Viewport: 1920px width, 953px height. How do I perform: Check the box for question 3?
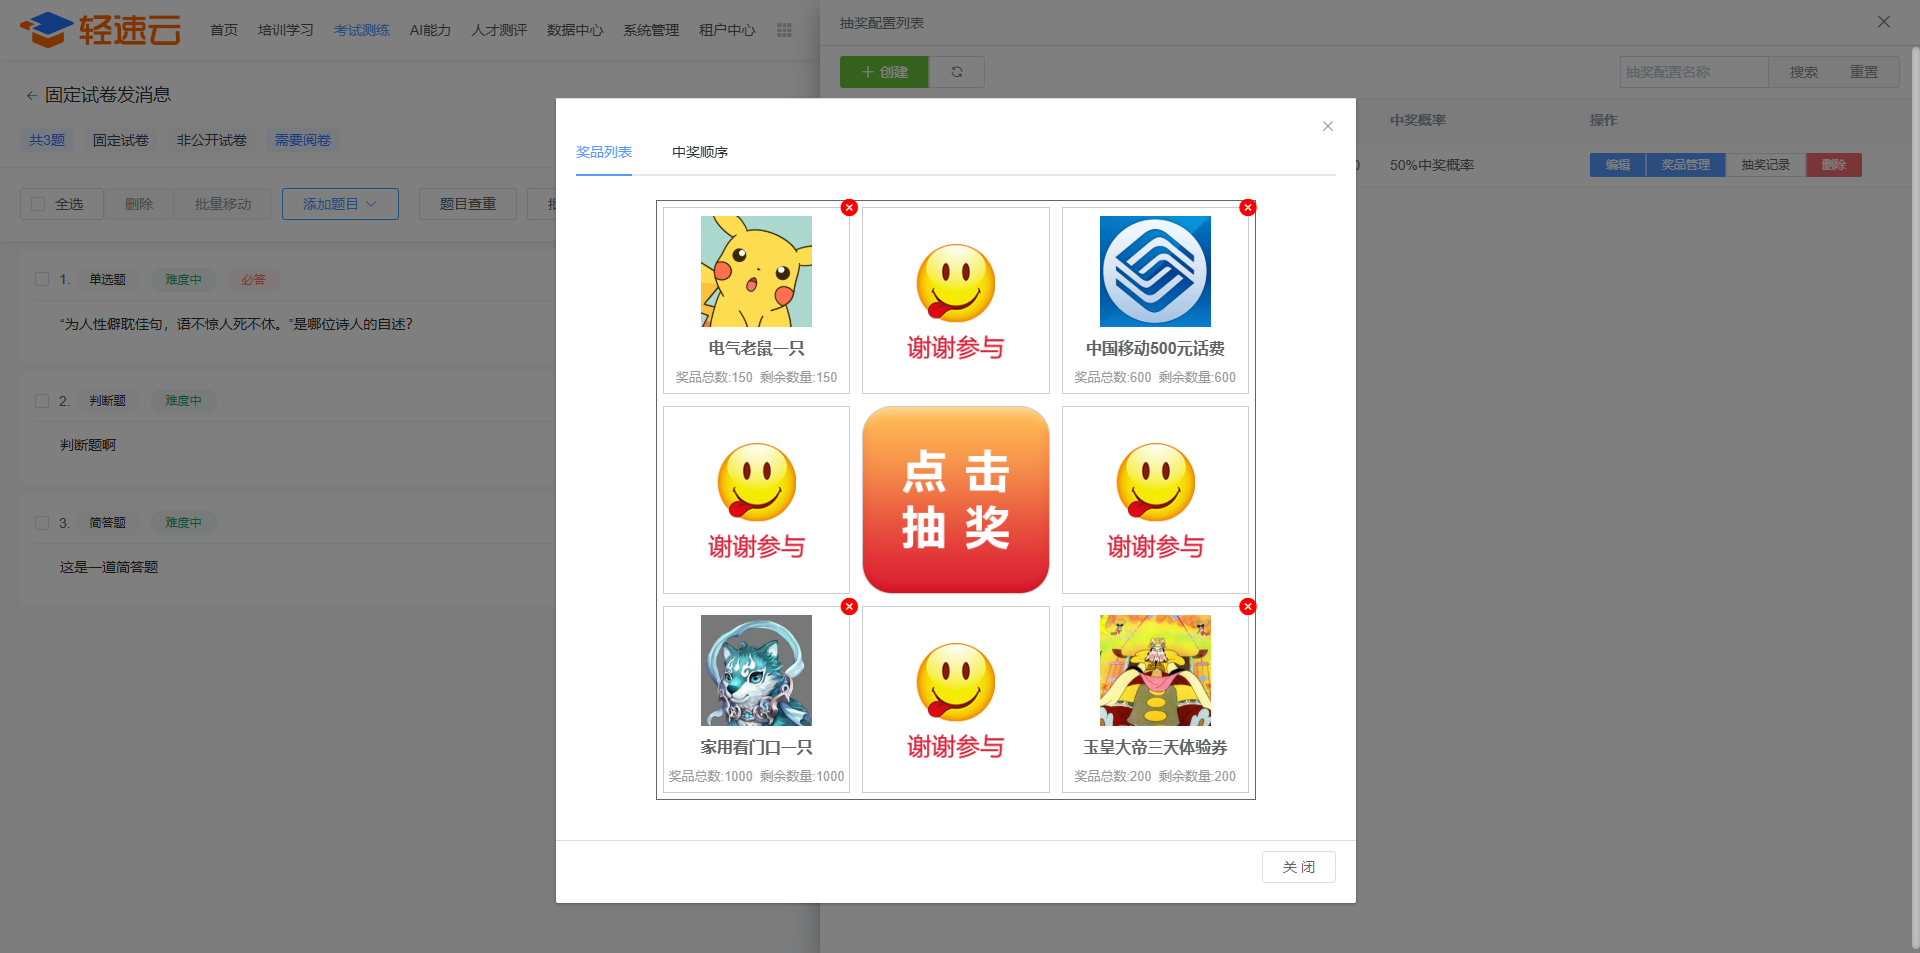(x=42, y=522)
